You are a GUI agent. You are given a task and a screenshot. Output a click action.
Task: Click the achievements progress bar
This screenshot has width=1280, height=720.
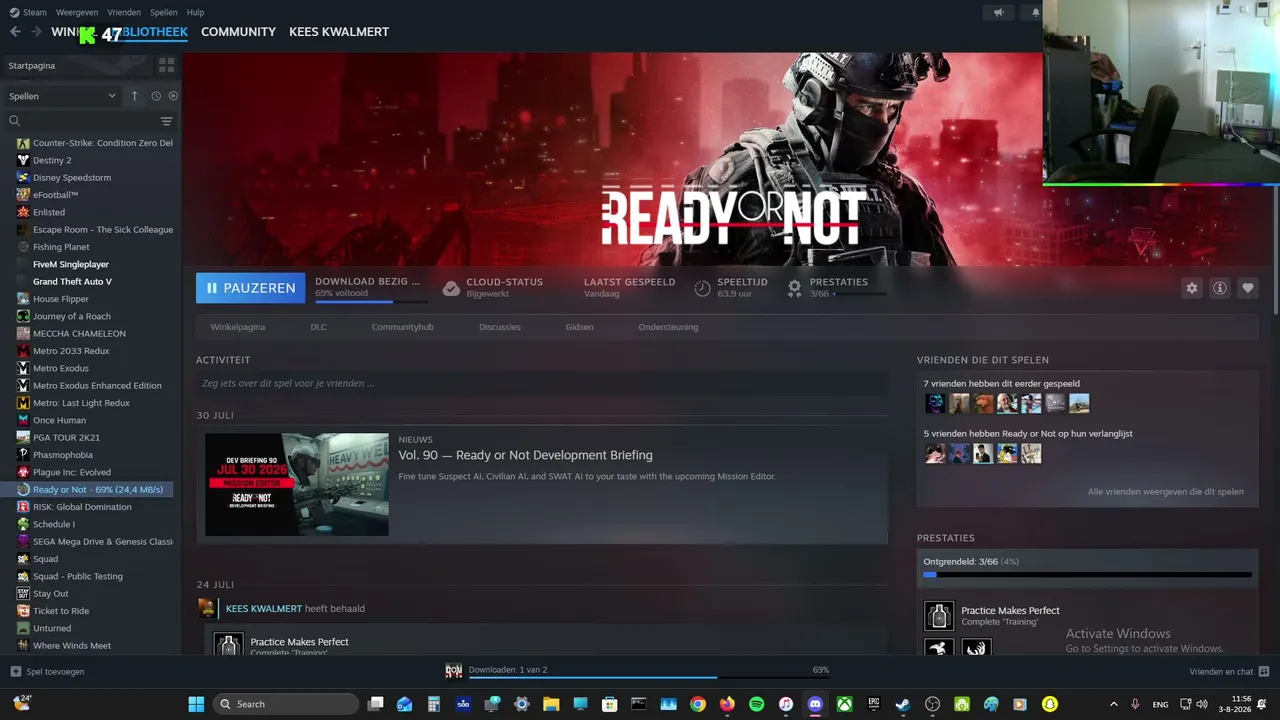(x=1088, y=575)
